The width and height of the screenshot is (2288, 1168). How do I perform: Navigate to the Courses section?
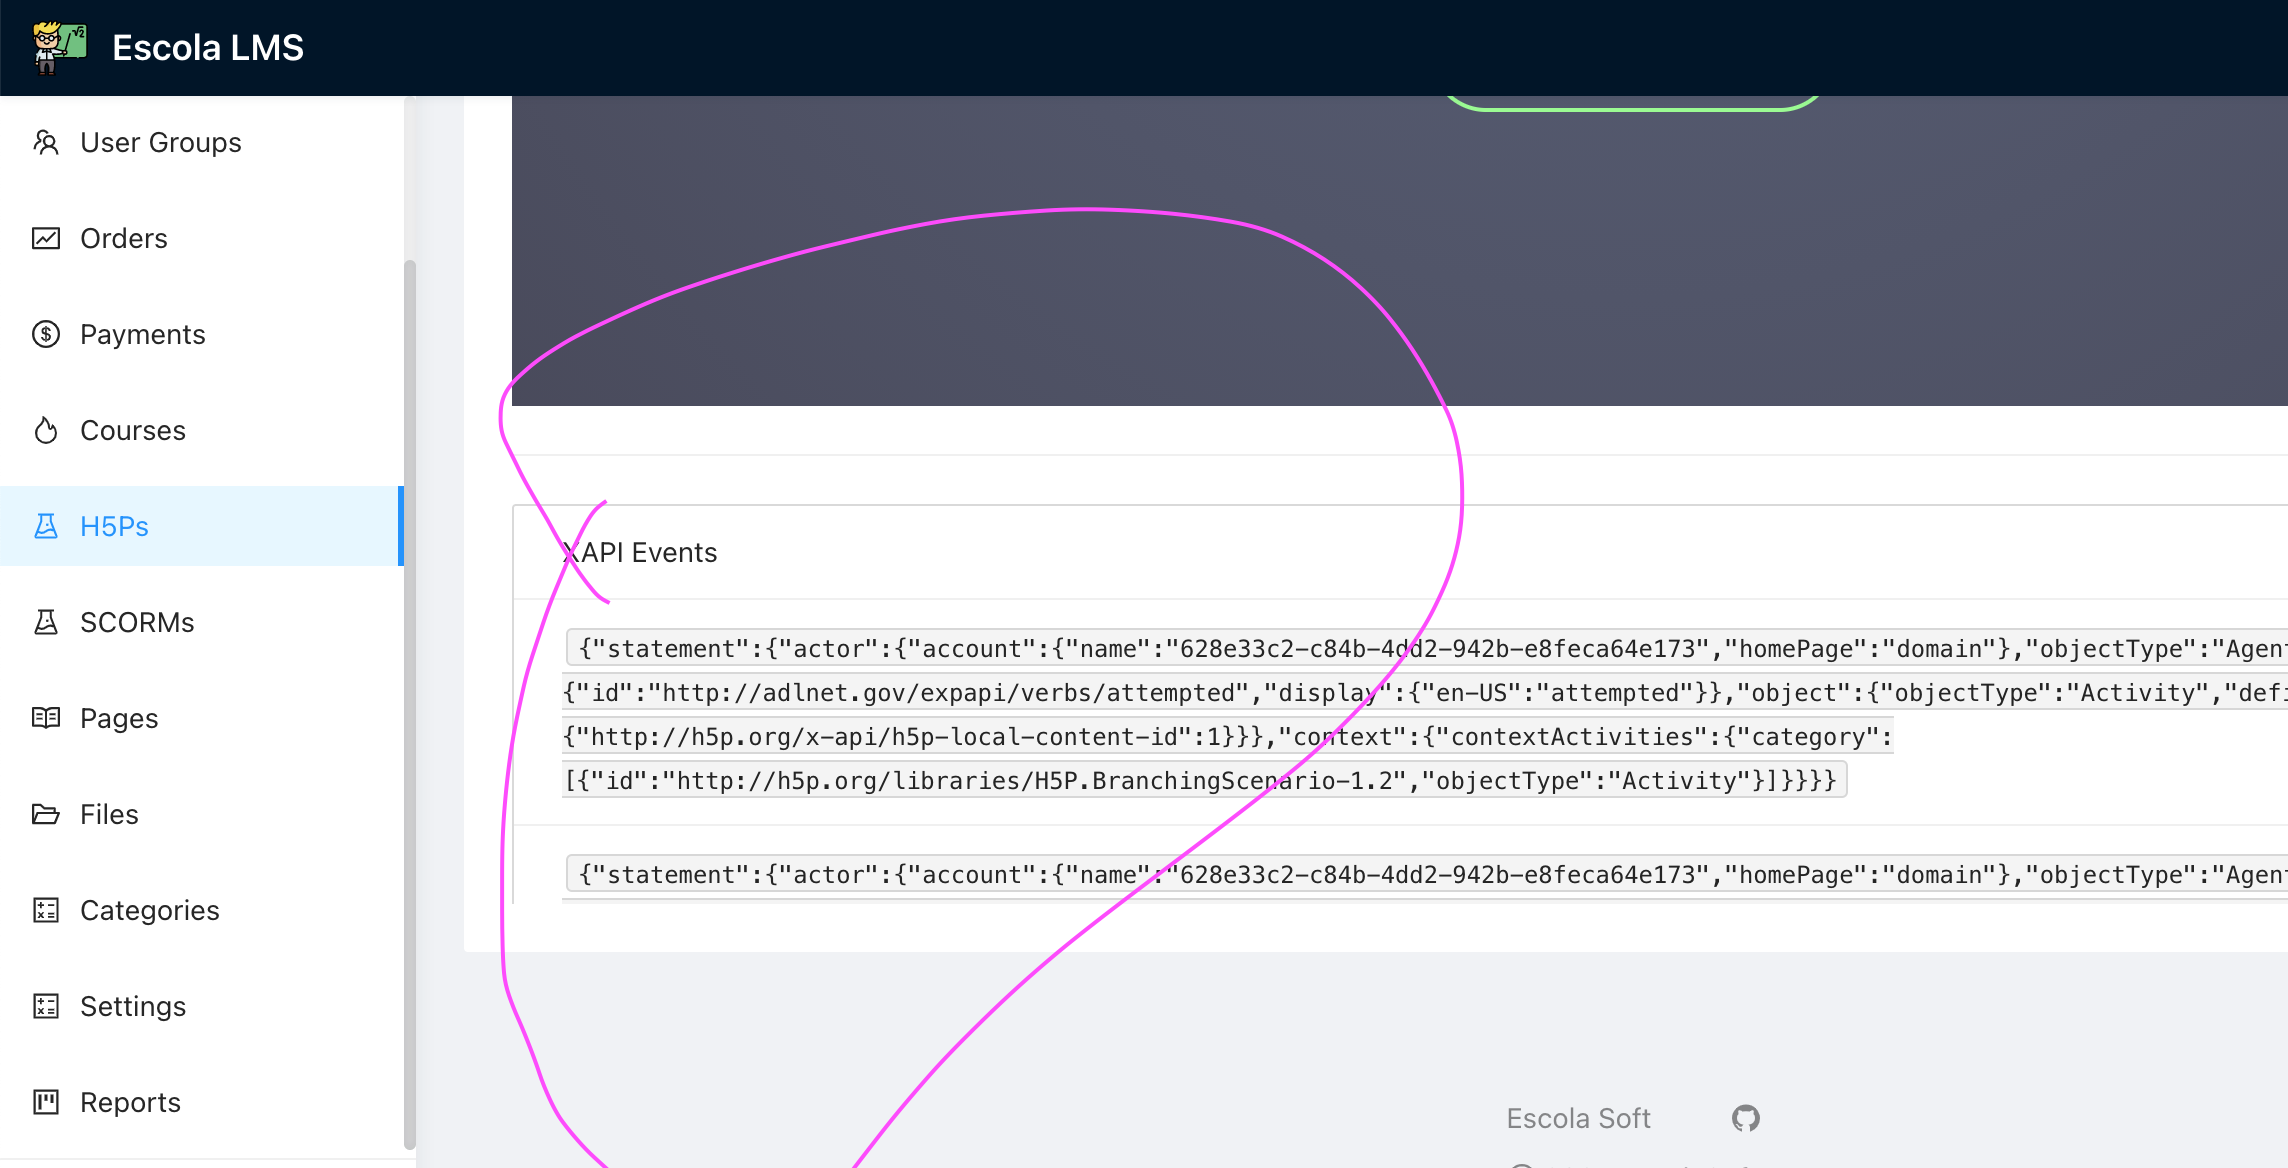click(x=131, y=430)
